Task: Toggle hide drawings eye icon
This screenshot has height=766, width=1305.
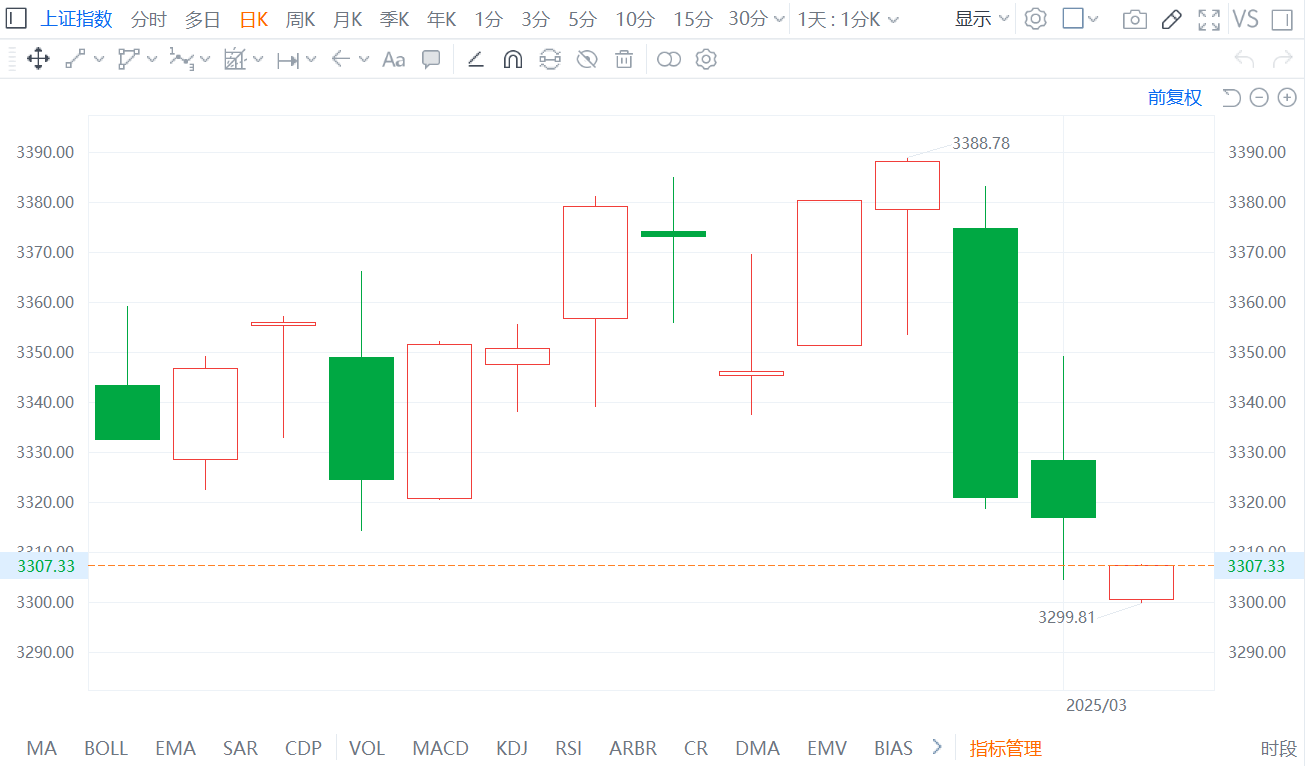Action: coord(587,60)
